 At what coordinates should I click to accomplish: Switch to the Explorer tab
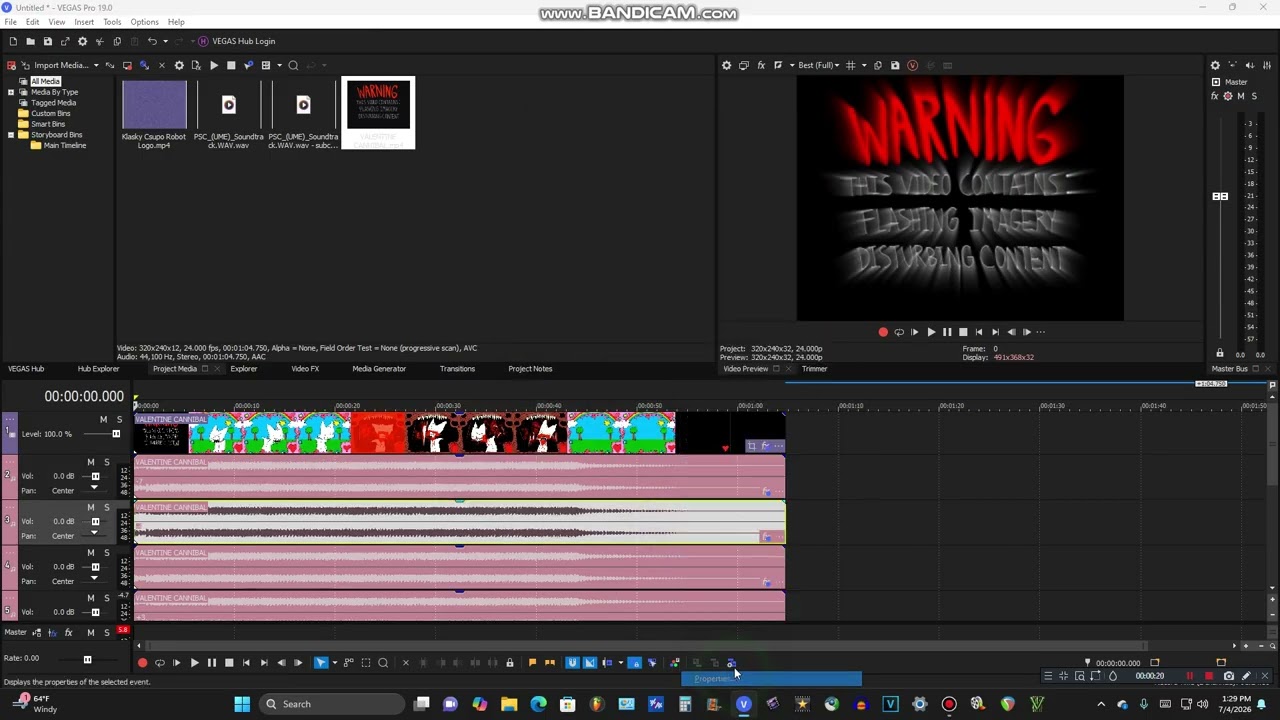coord(243,369)
